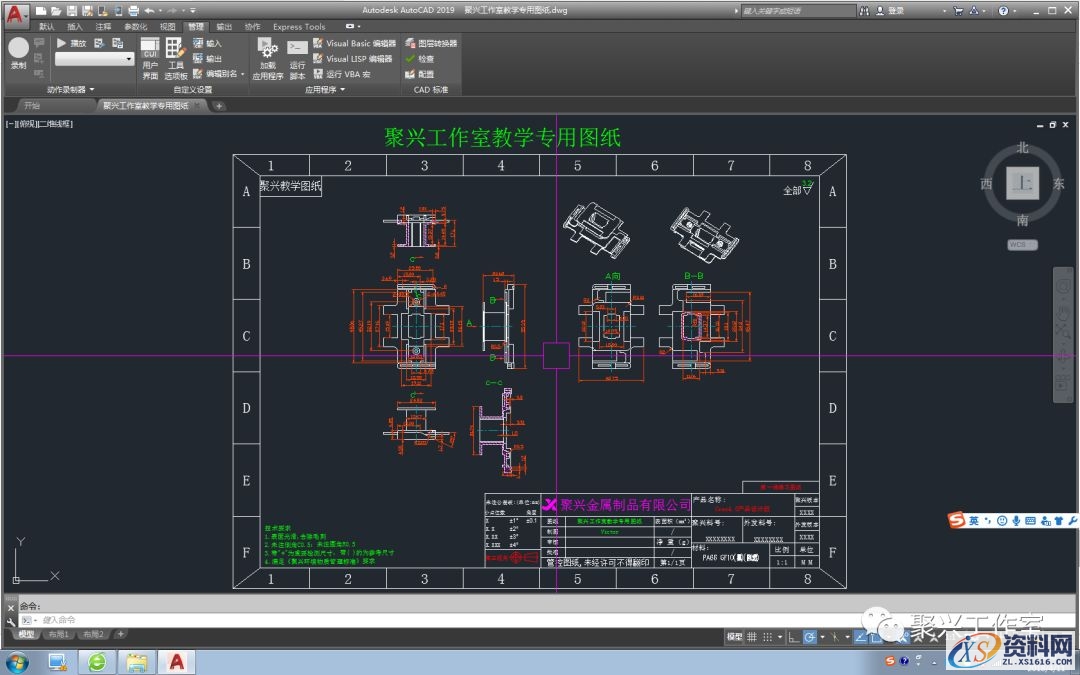
Task: Toggle polar tracking on the status bar
Action: click(809, 635)
